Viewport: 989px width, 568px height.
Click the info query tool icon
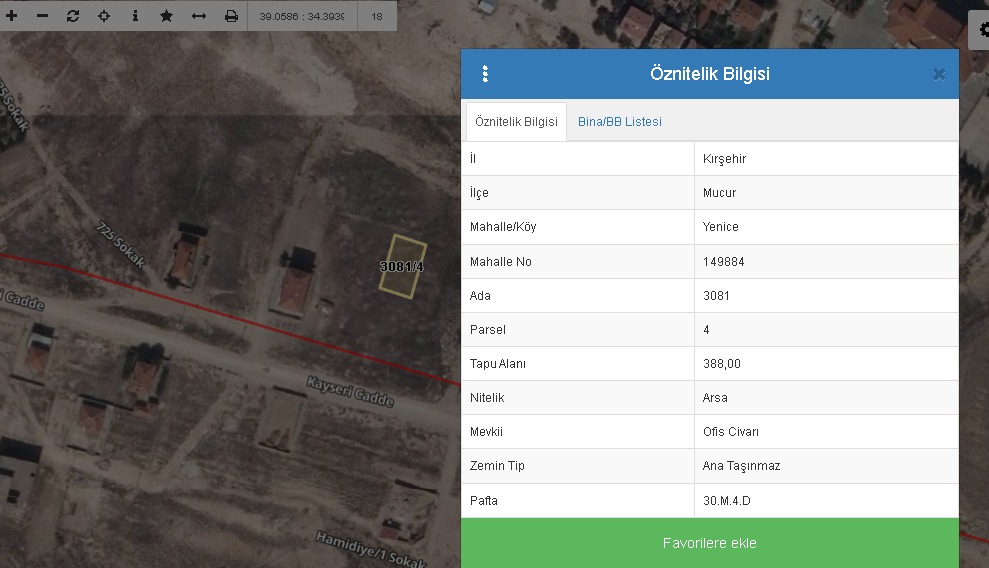tap(135, 16)
